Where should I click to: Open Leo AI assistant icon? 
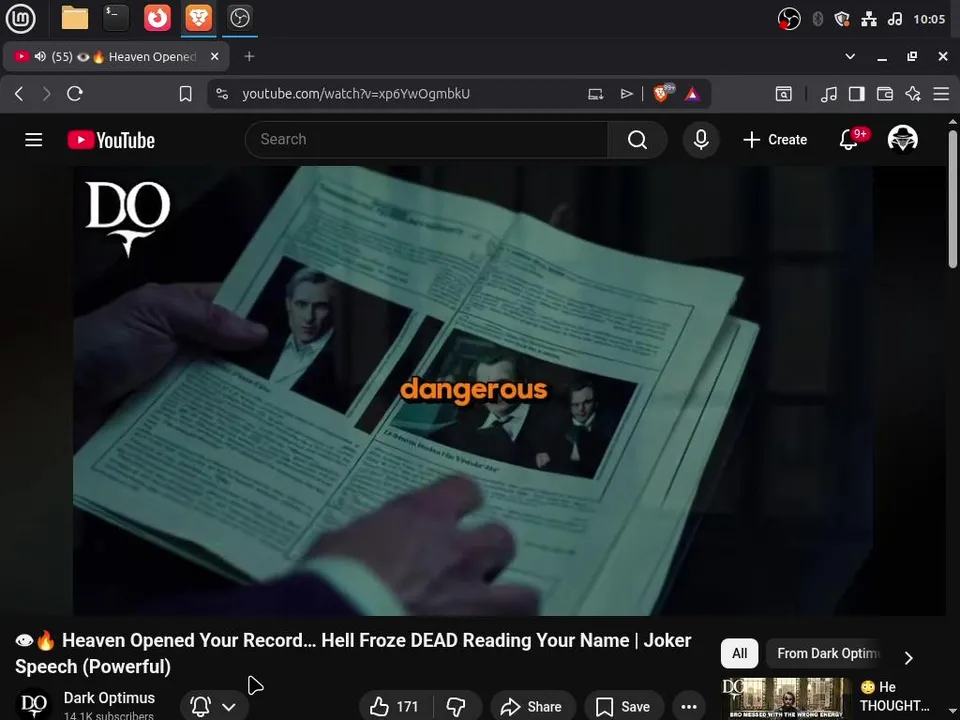[x=913, y=94]
